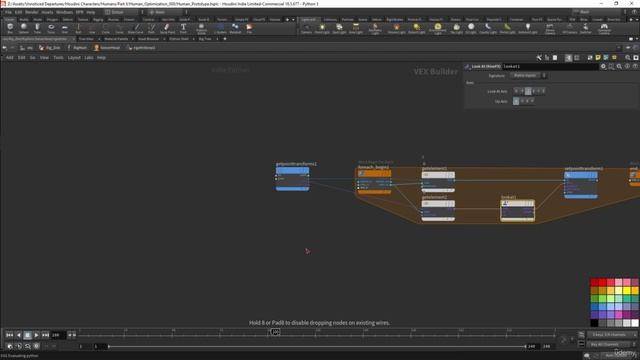This screenshot has height=360, width=640.
Task: Select the File shelf tool
Action: click(x=249, y=28)
